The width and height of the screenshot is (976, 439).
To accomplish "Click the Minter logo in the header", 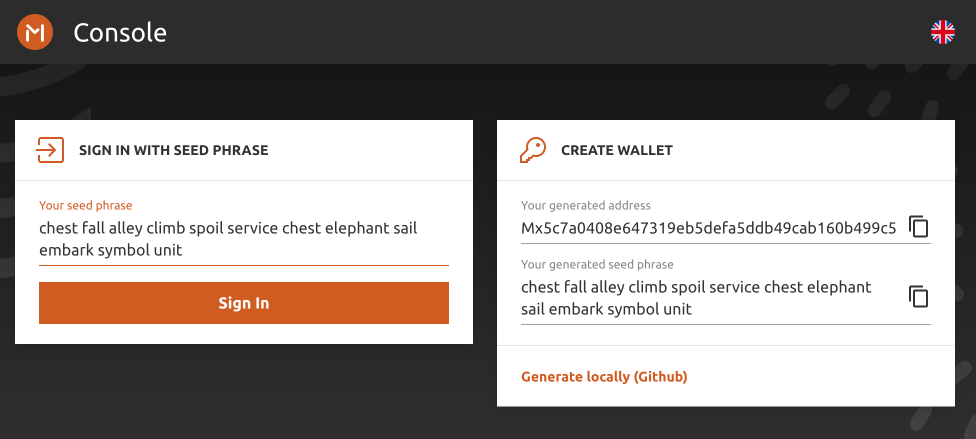I will click(35, 32).
